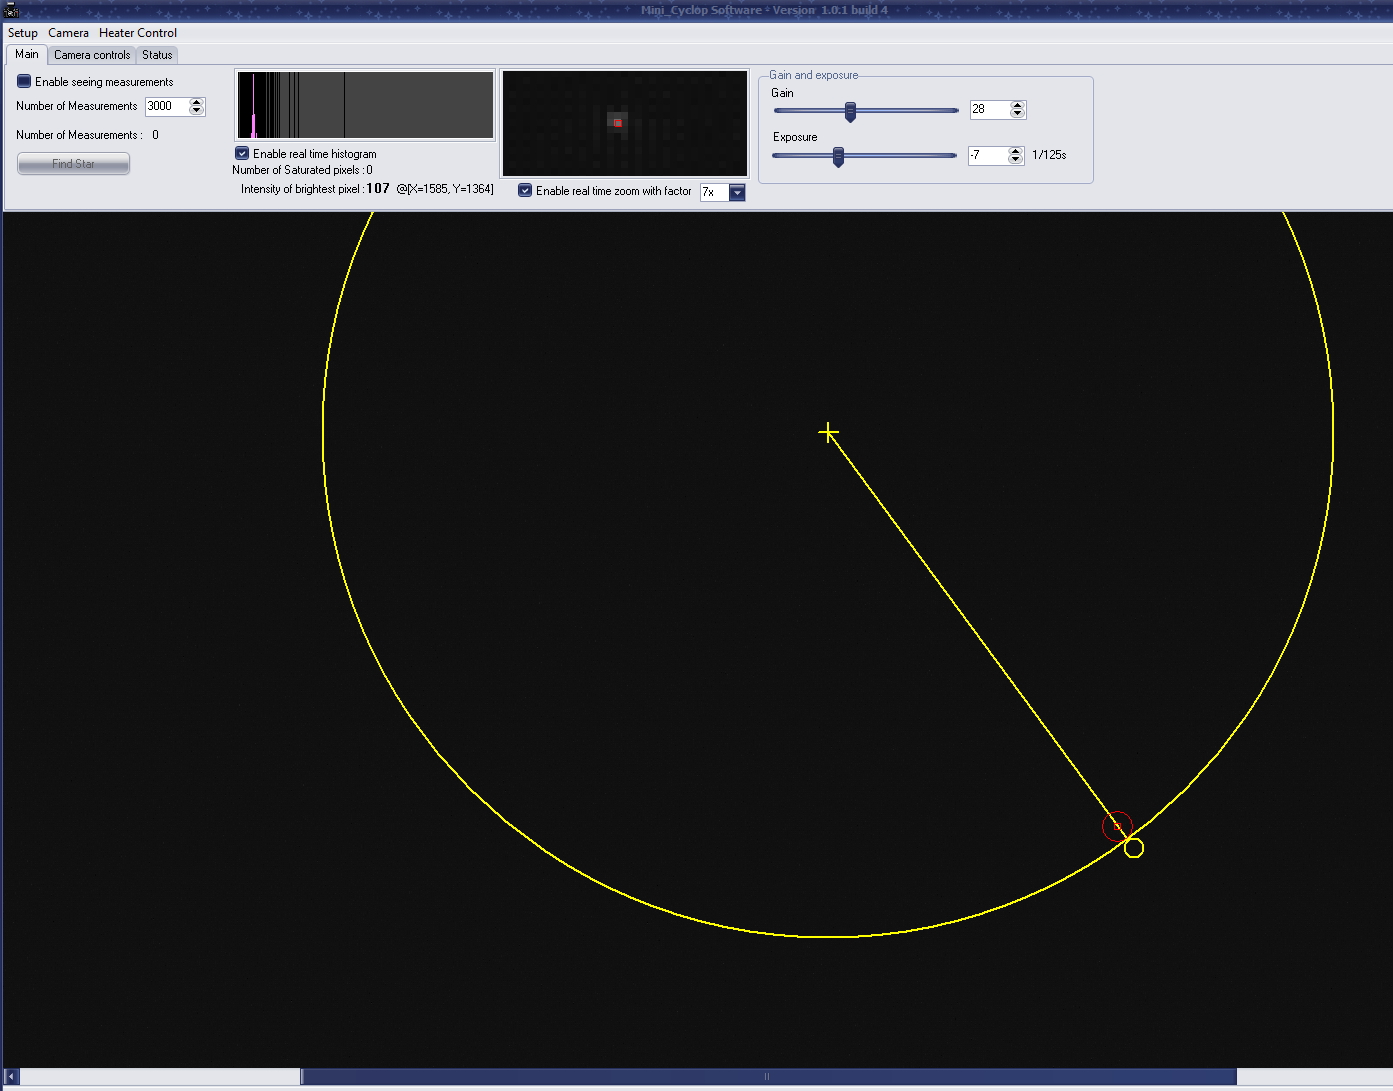Increase Number of Measurements with up arrow
The width and height of the screenshot is (1393, 1091).
197,102
